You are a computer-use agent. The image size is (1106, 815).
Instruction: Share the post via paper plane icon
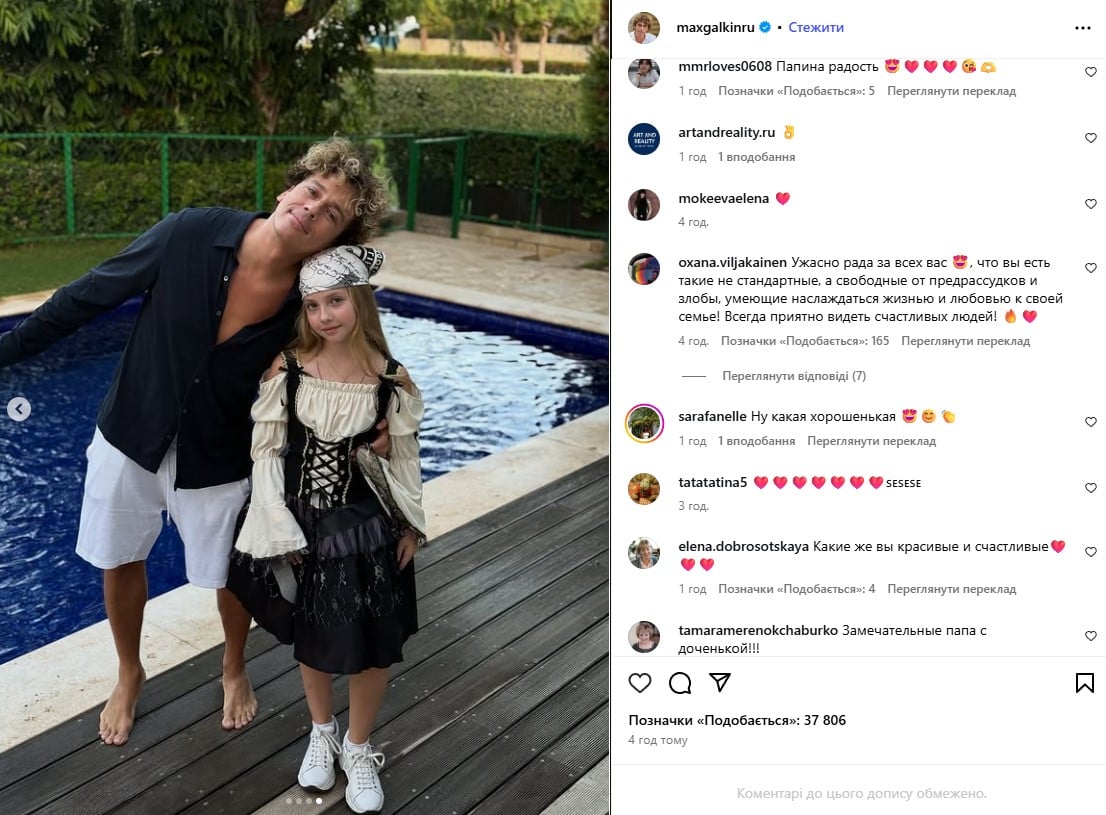pyautogui.click(x=719, y=682)
